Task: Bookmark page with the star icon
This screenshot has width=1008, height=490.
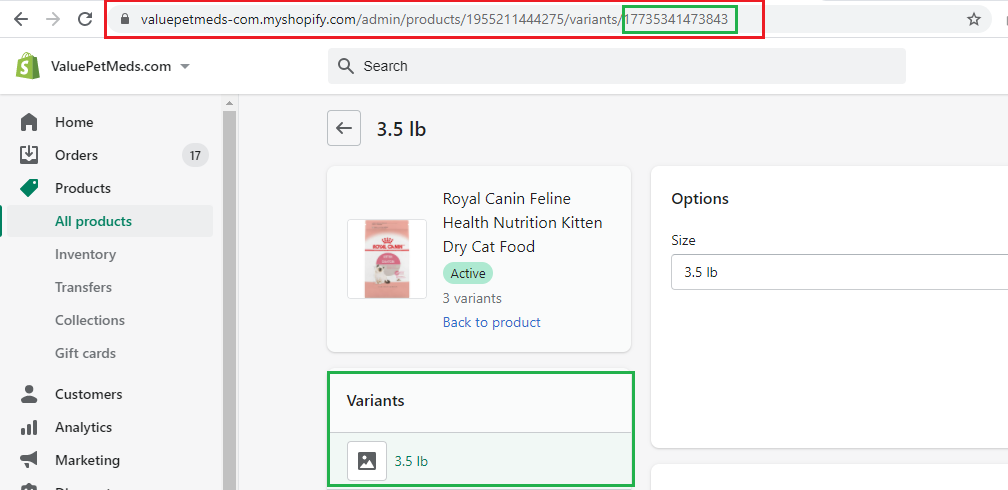Action: (x=973, y=19)
